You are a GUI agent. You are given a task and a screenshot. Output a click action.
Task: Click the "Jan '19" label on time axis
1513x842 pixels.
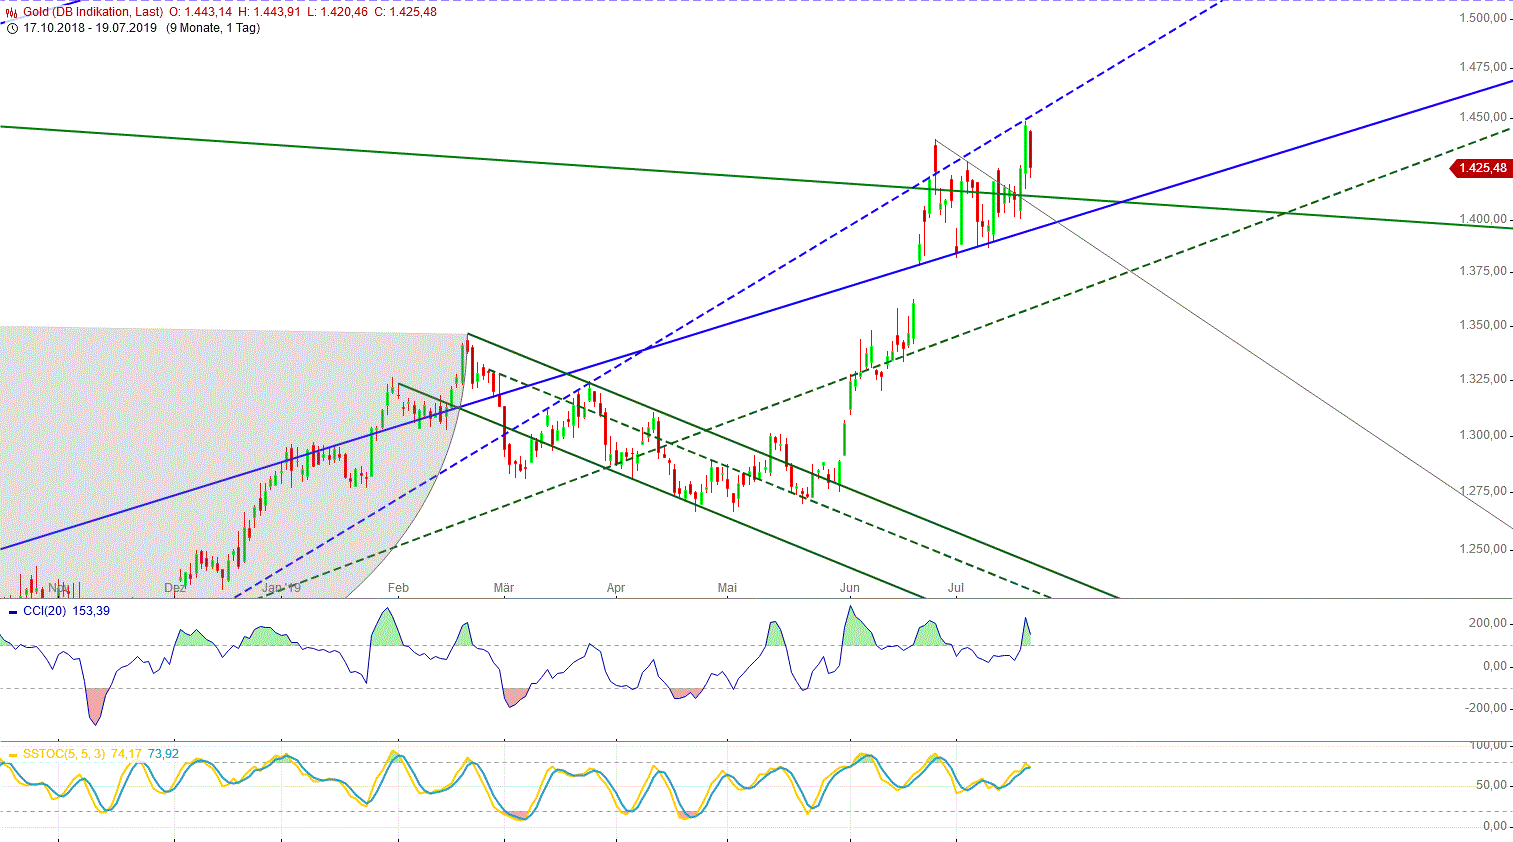281,588
